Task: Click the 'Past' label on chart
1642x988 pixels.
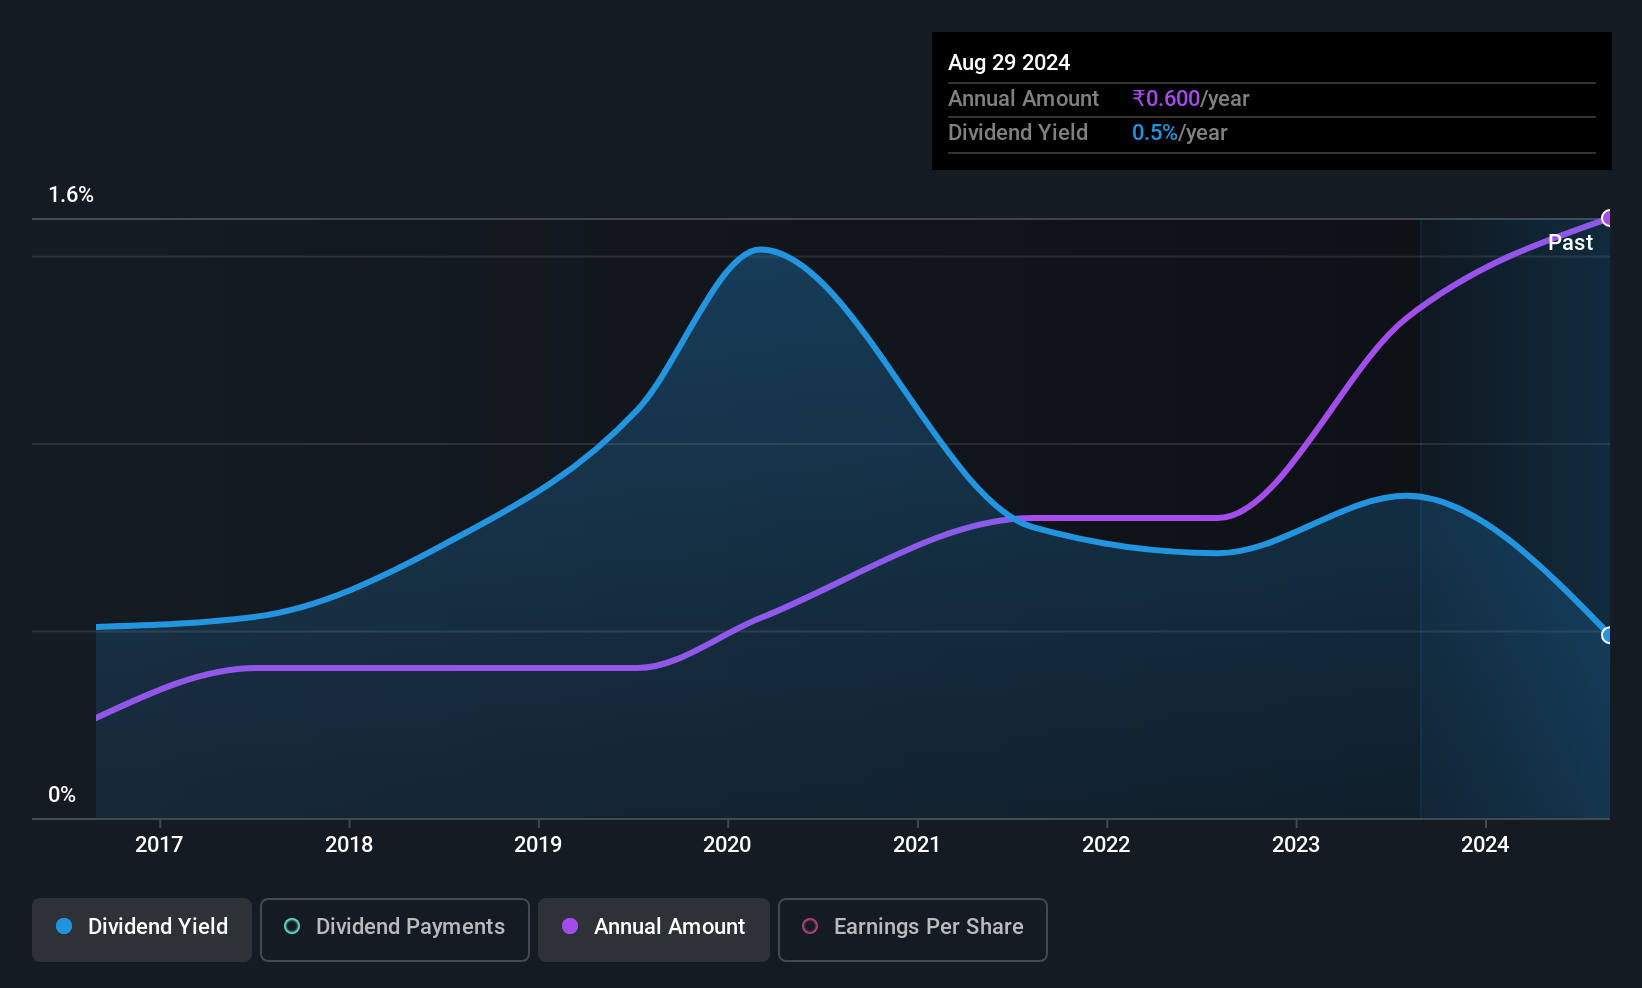Action: point(1570,243)
